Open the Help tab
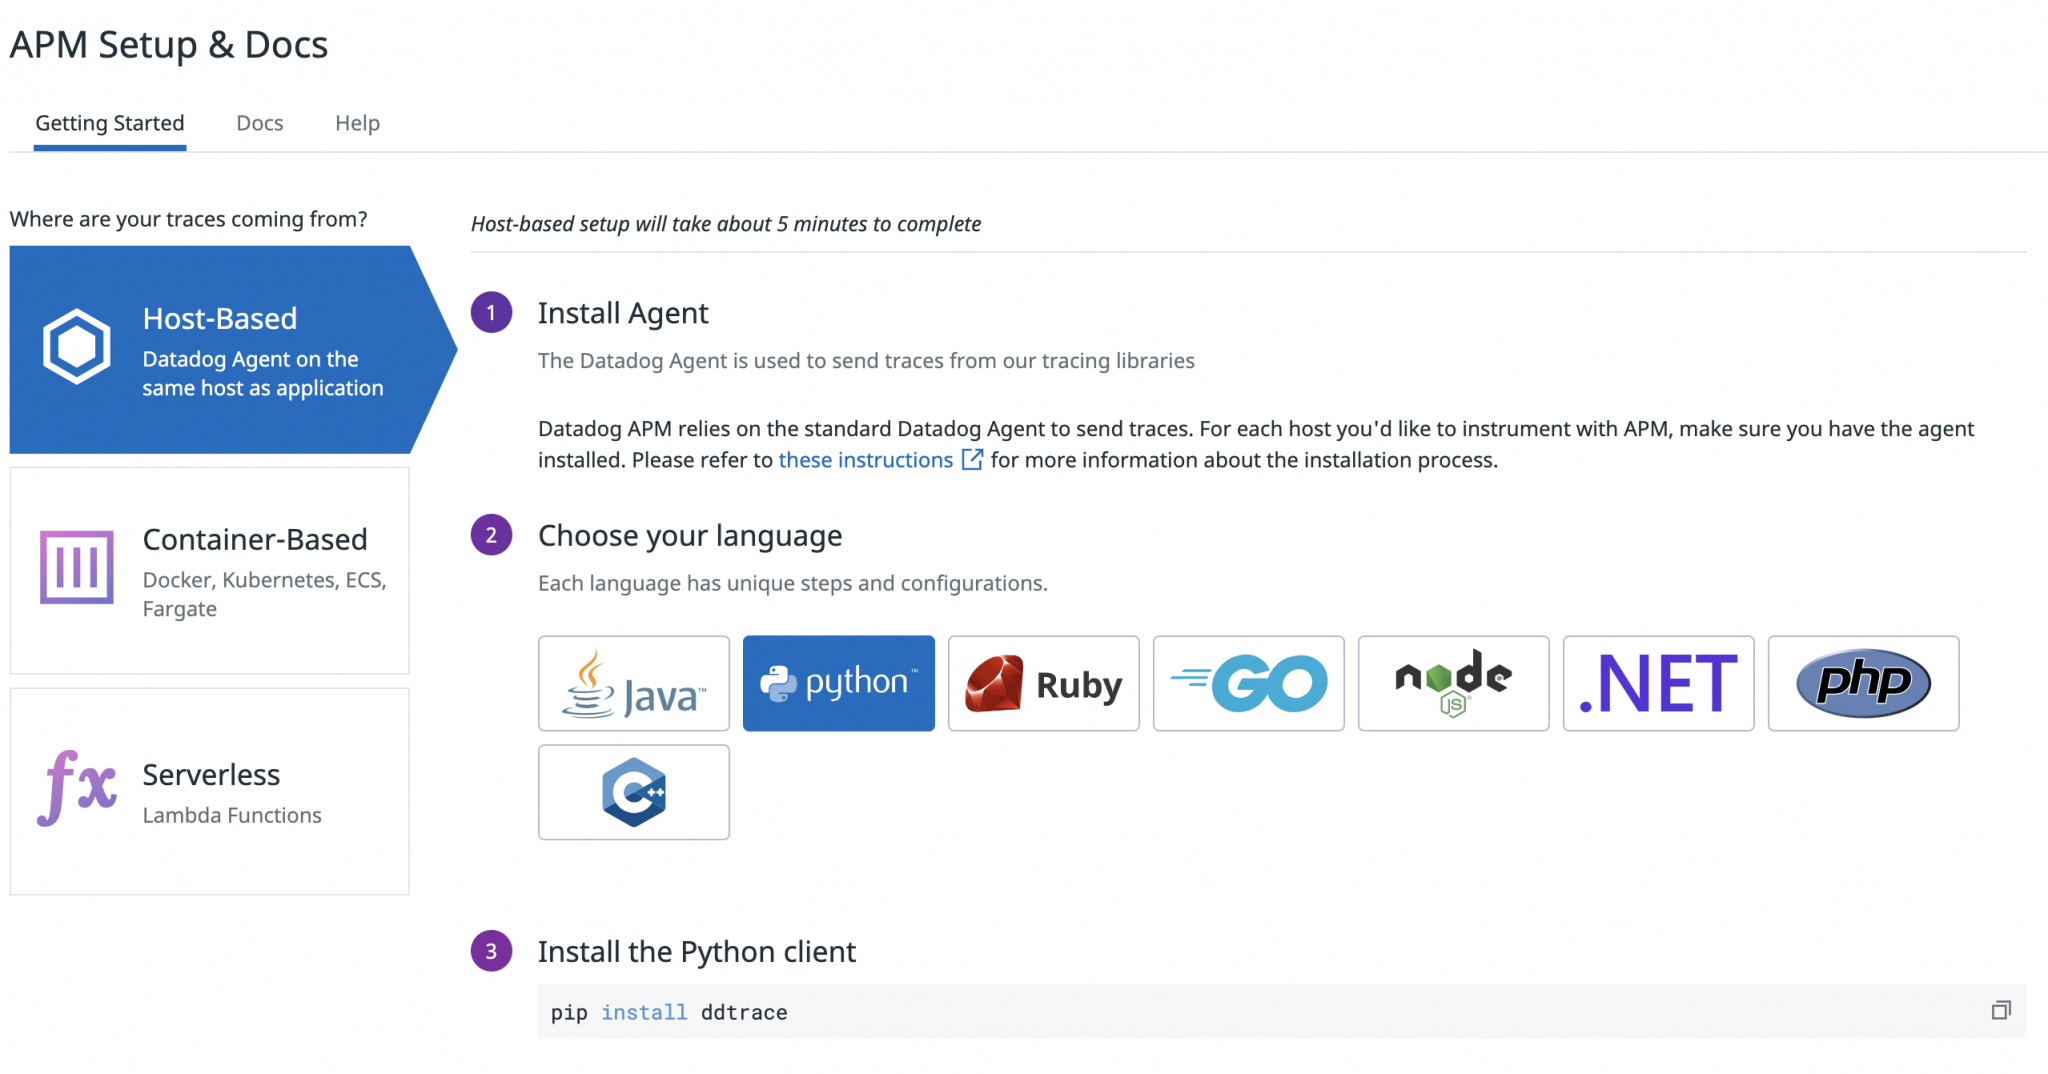 (357, 123)
